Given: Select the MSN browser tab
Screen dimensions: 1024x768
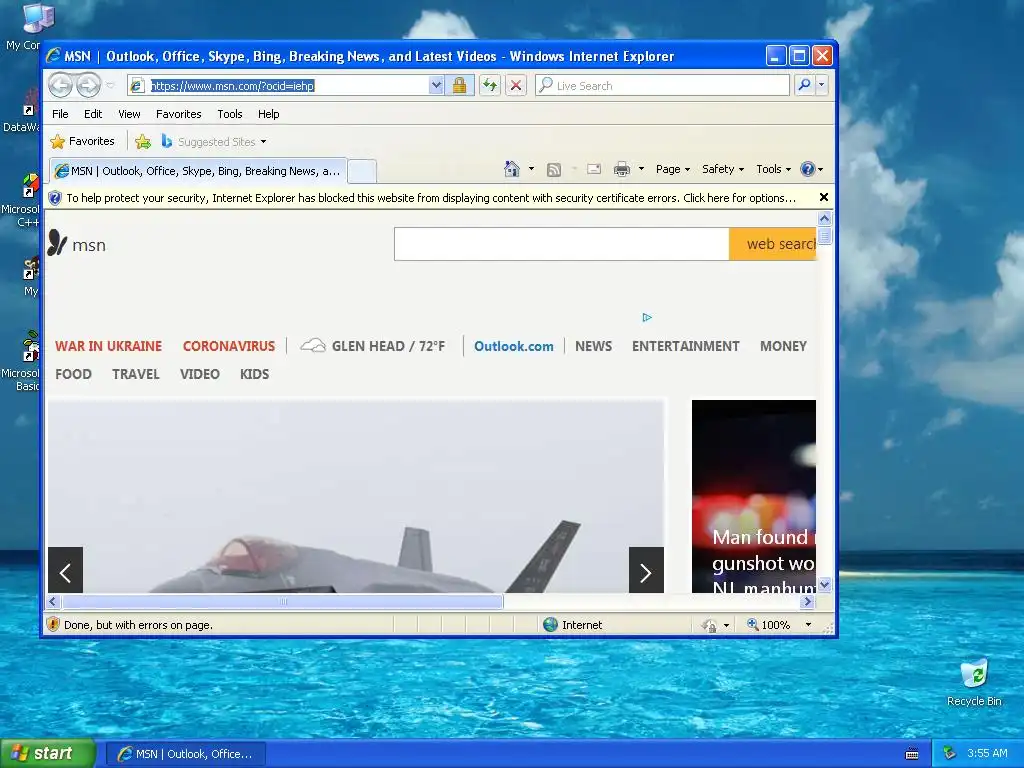Looking at the screenshot, I should click(198, 171).
